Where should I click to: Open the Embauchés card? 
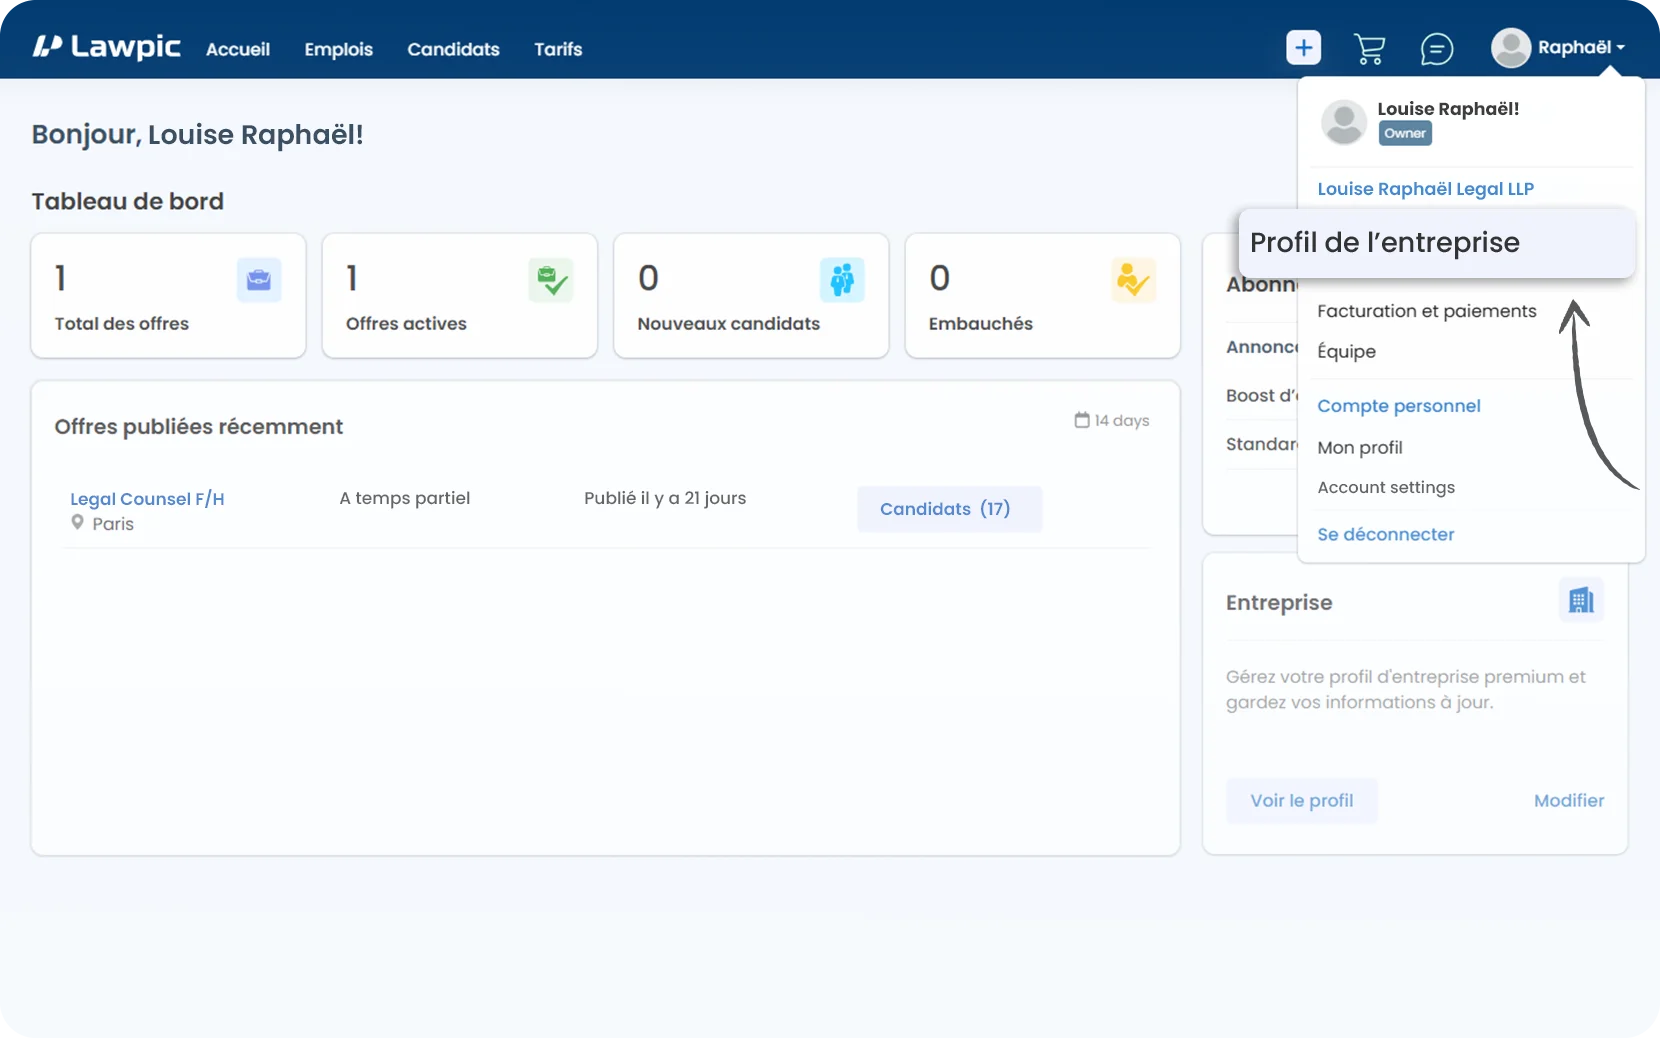coord(1042,296)
